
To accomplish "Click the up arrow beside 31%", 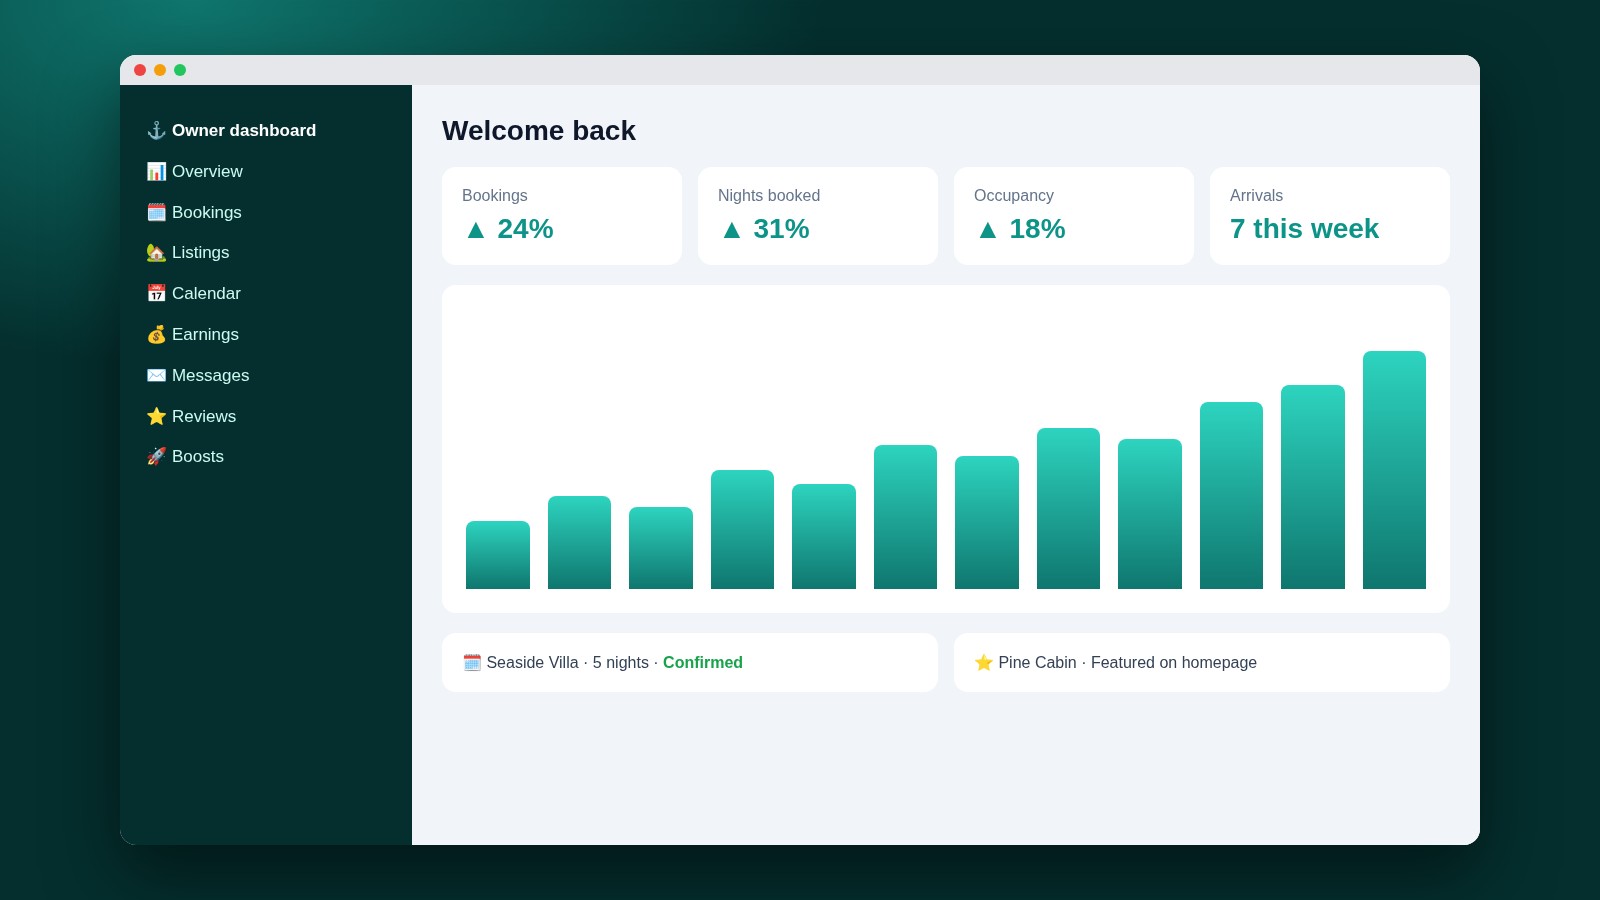I will pyautogui.click(x=732, y=230).
